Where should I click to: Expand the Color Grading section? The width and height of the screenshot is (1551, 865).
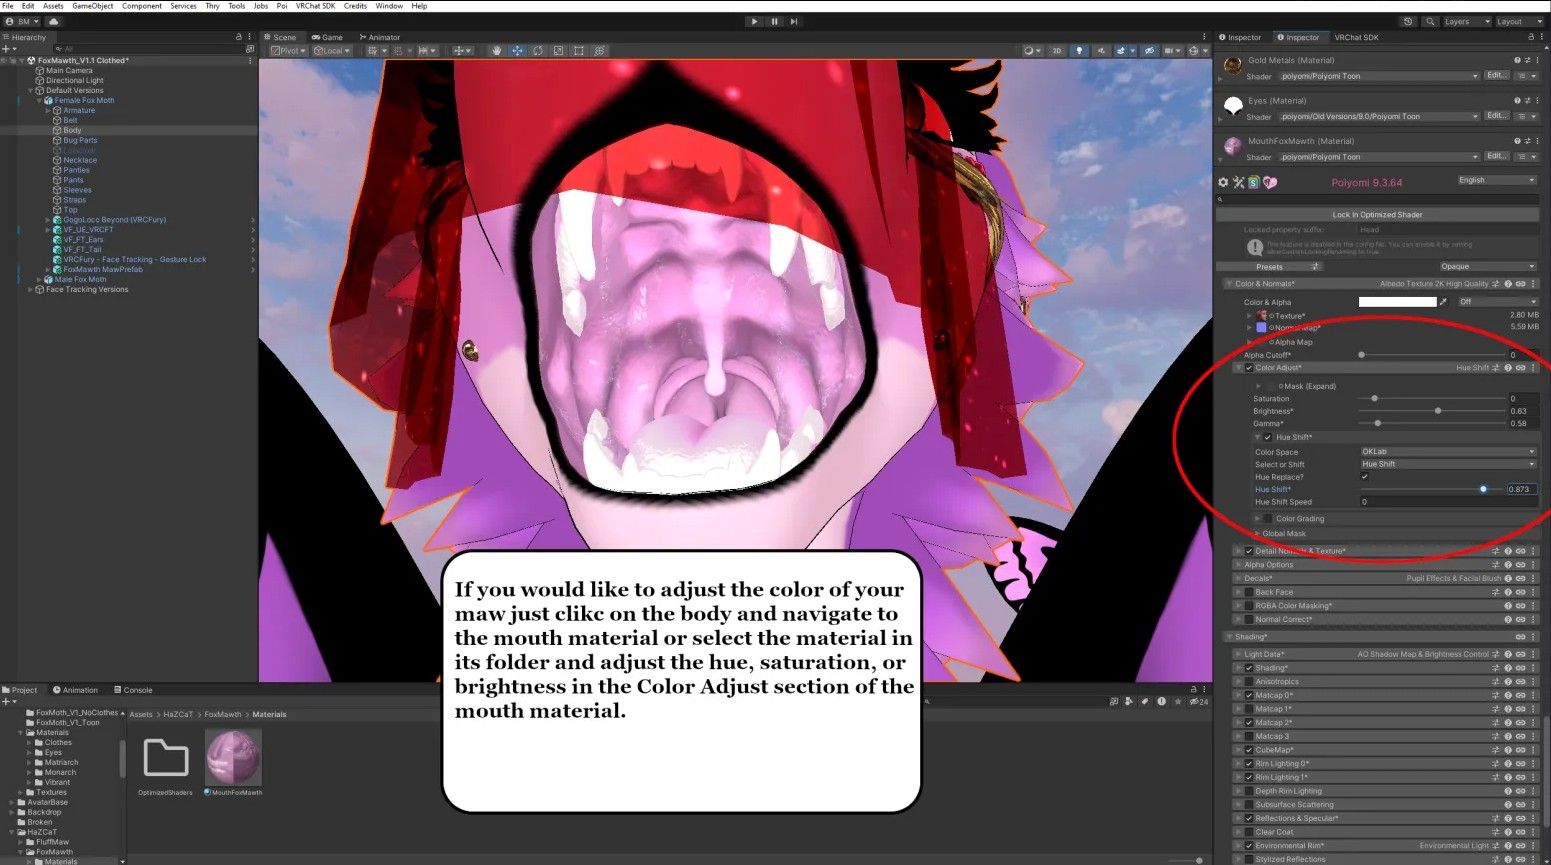pos(1258,519)
